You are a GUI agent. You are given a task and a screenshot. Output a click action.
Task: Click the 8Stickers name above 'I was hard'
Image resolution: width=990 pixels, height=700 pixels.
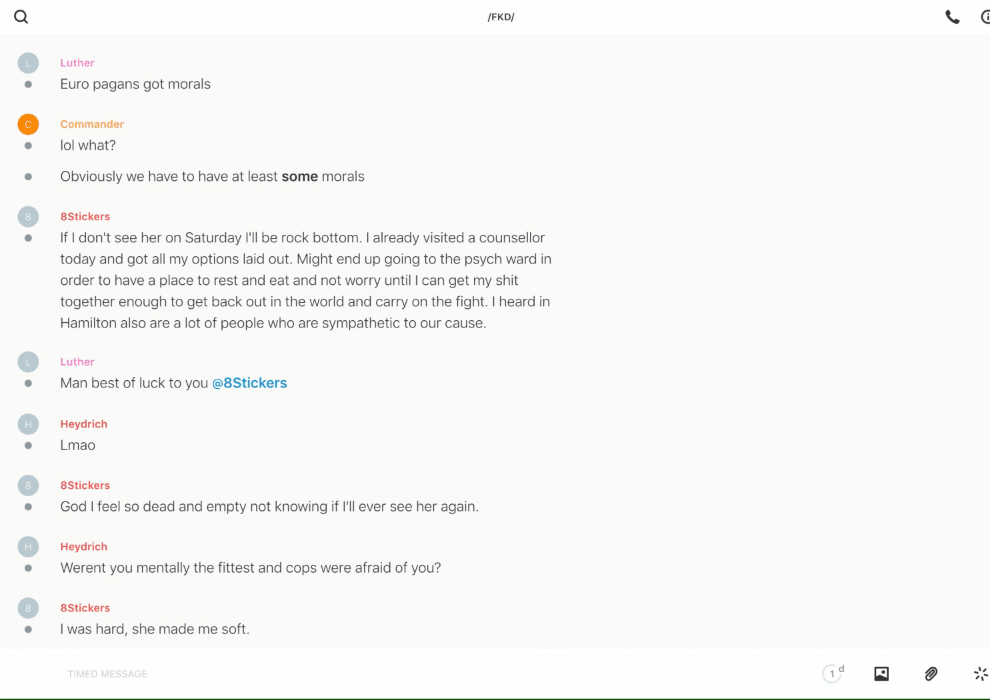click(x=85, y=608)
